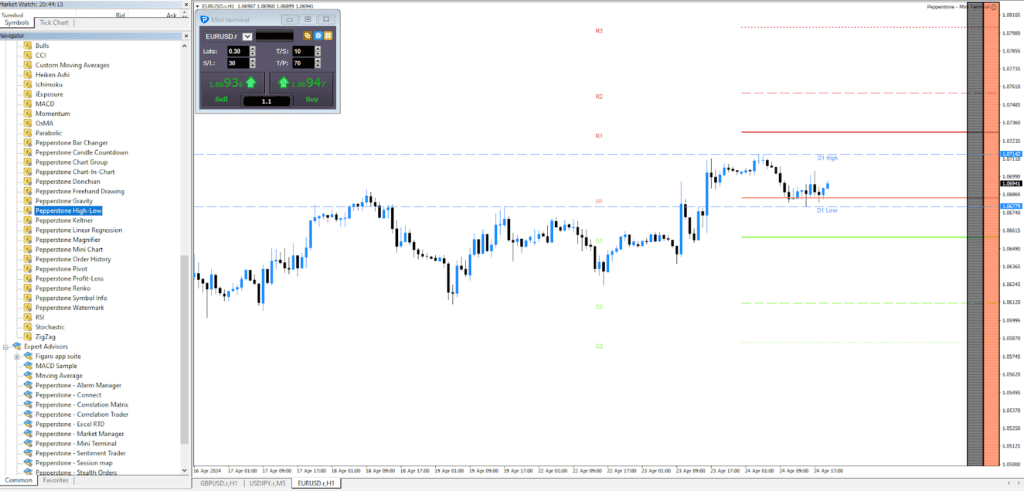1024x491 pixels.
Task: Open the blue settings gear in Mini terminal
Action: (x=318, y=36)
